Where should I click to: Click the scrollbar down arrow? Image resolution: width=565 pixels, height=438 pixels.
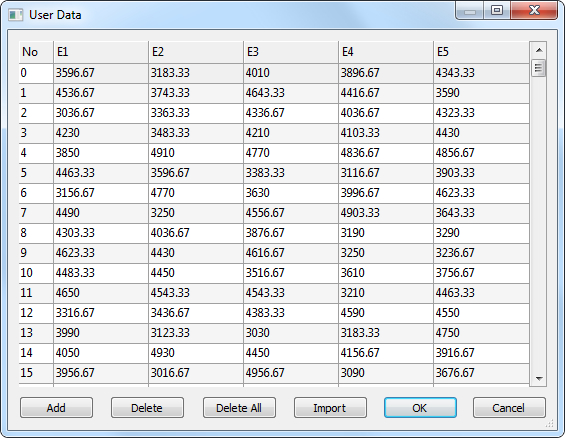[539, 379]
